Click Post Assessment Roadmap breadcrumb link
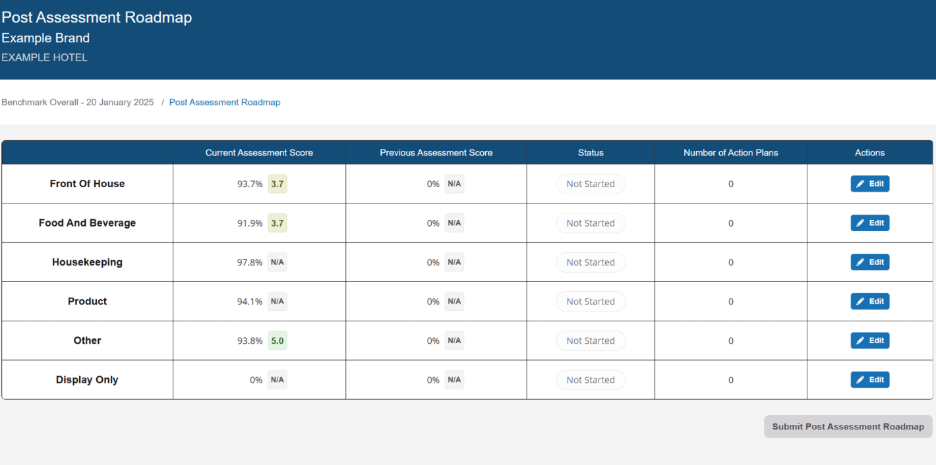 point(225,102)
